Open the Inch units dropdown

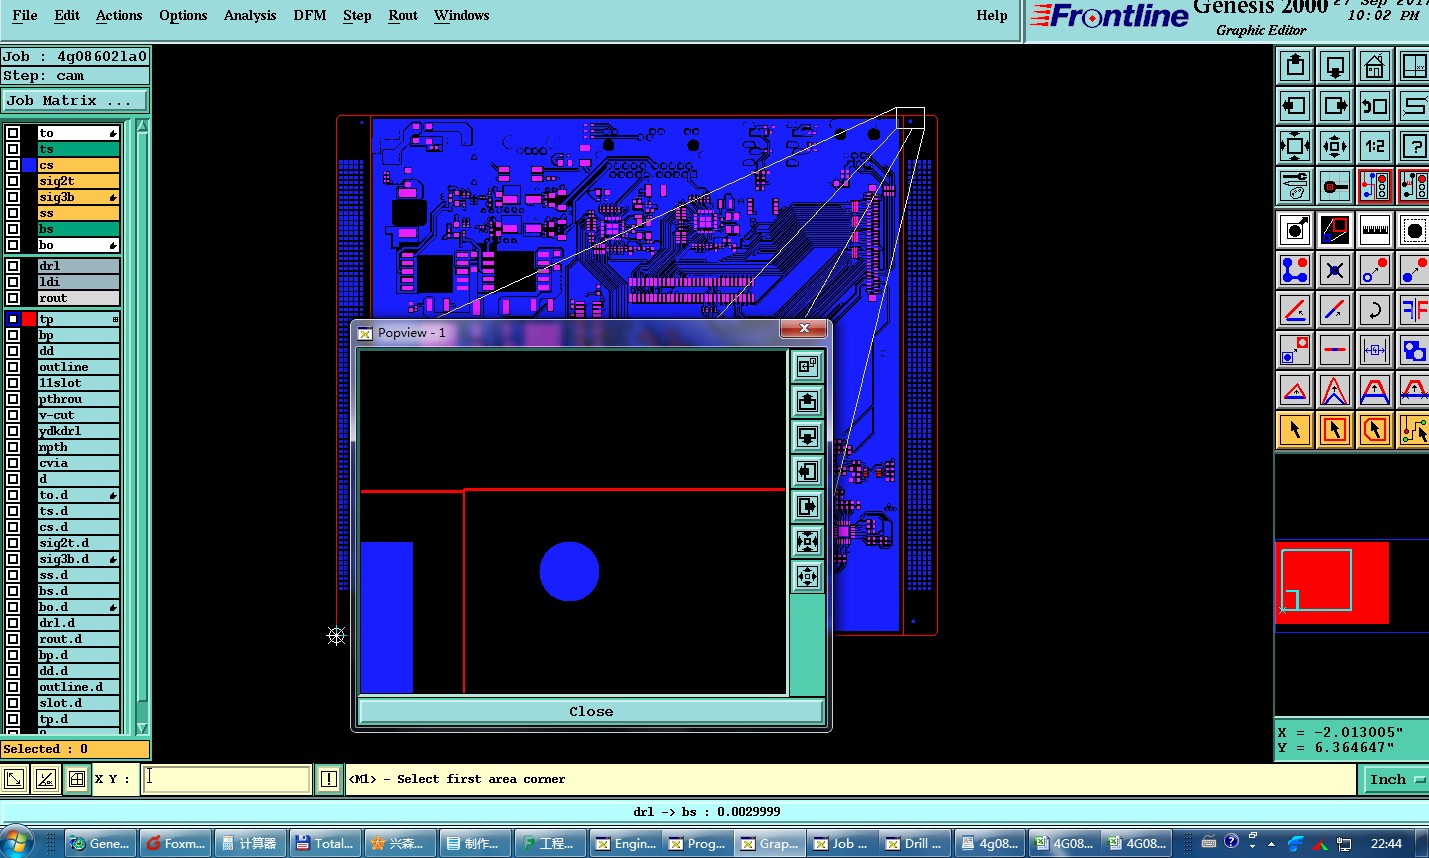(x=1396, y=779)
